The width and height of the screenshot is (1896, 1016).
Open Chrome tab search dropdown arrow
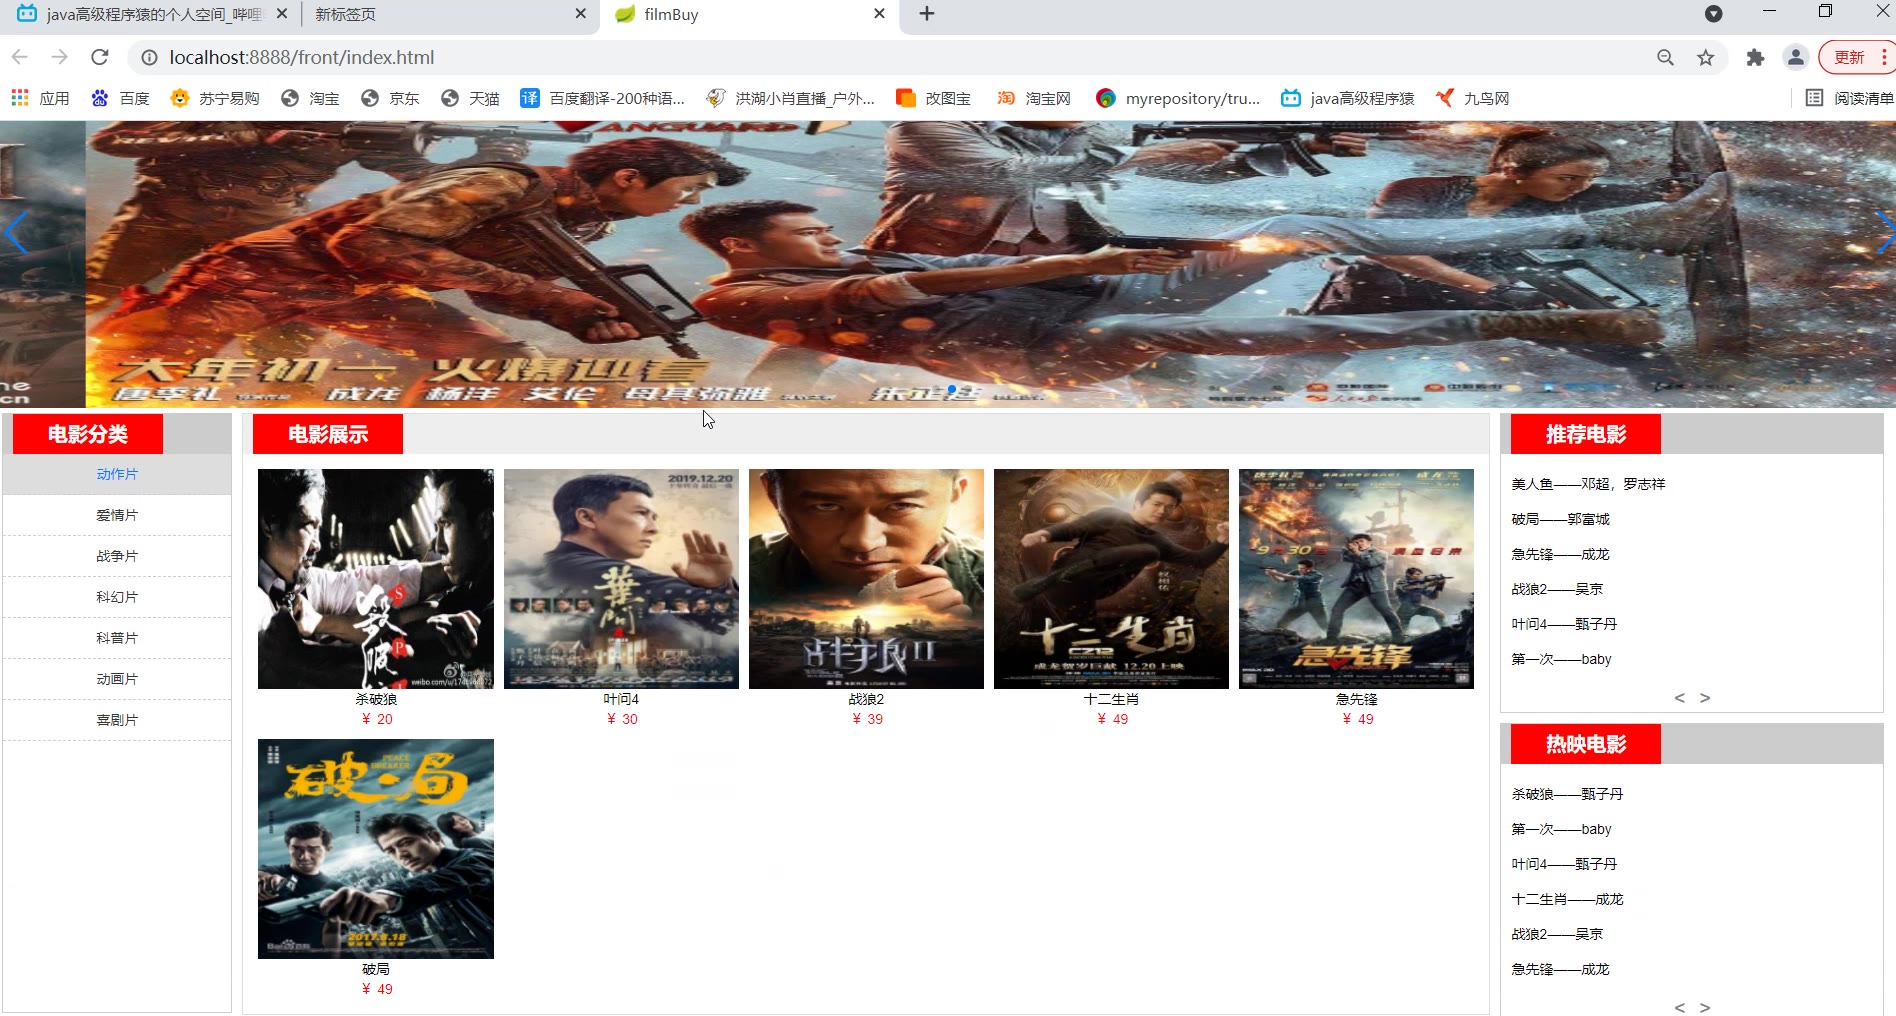tap(1713, 14)
